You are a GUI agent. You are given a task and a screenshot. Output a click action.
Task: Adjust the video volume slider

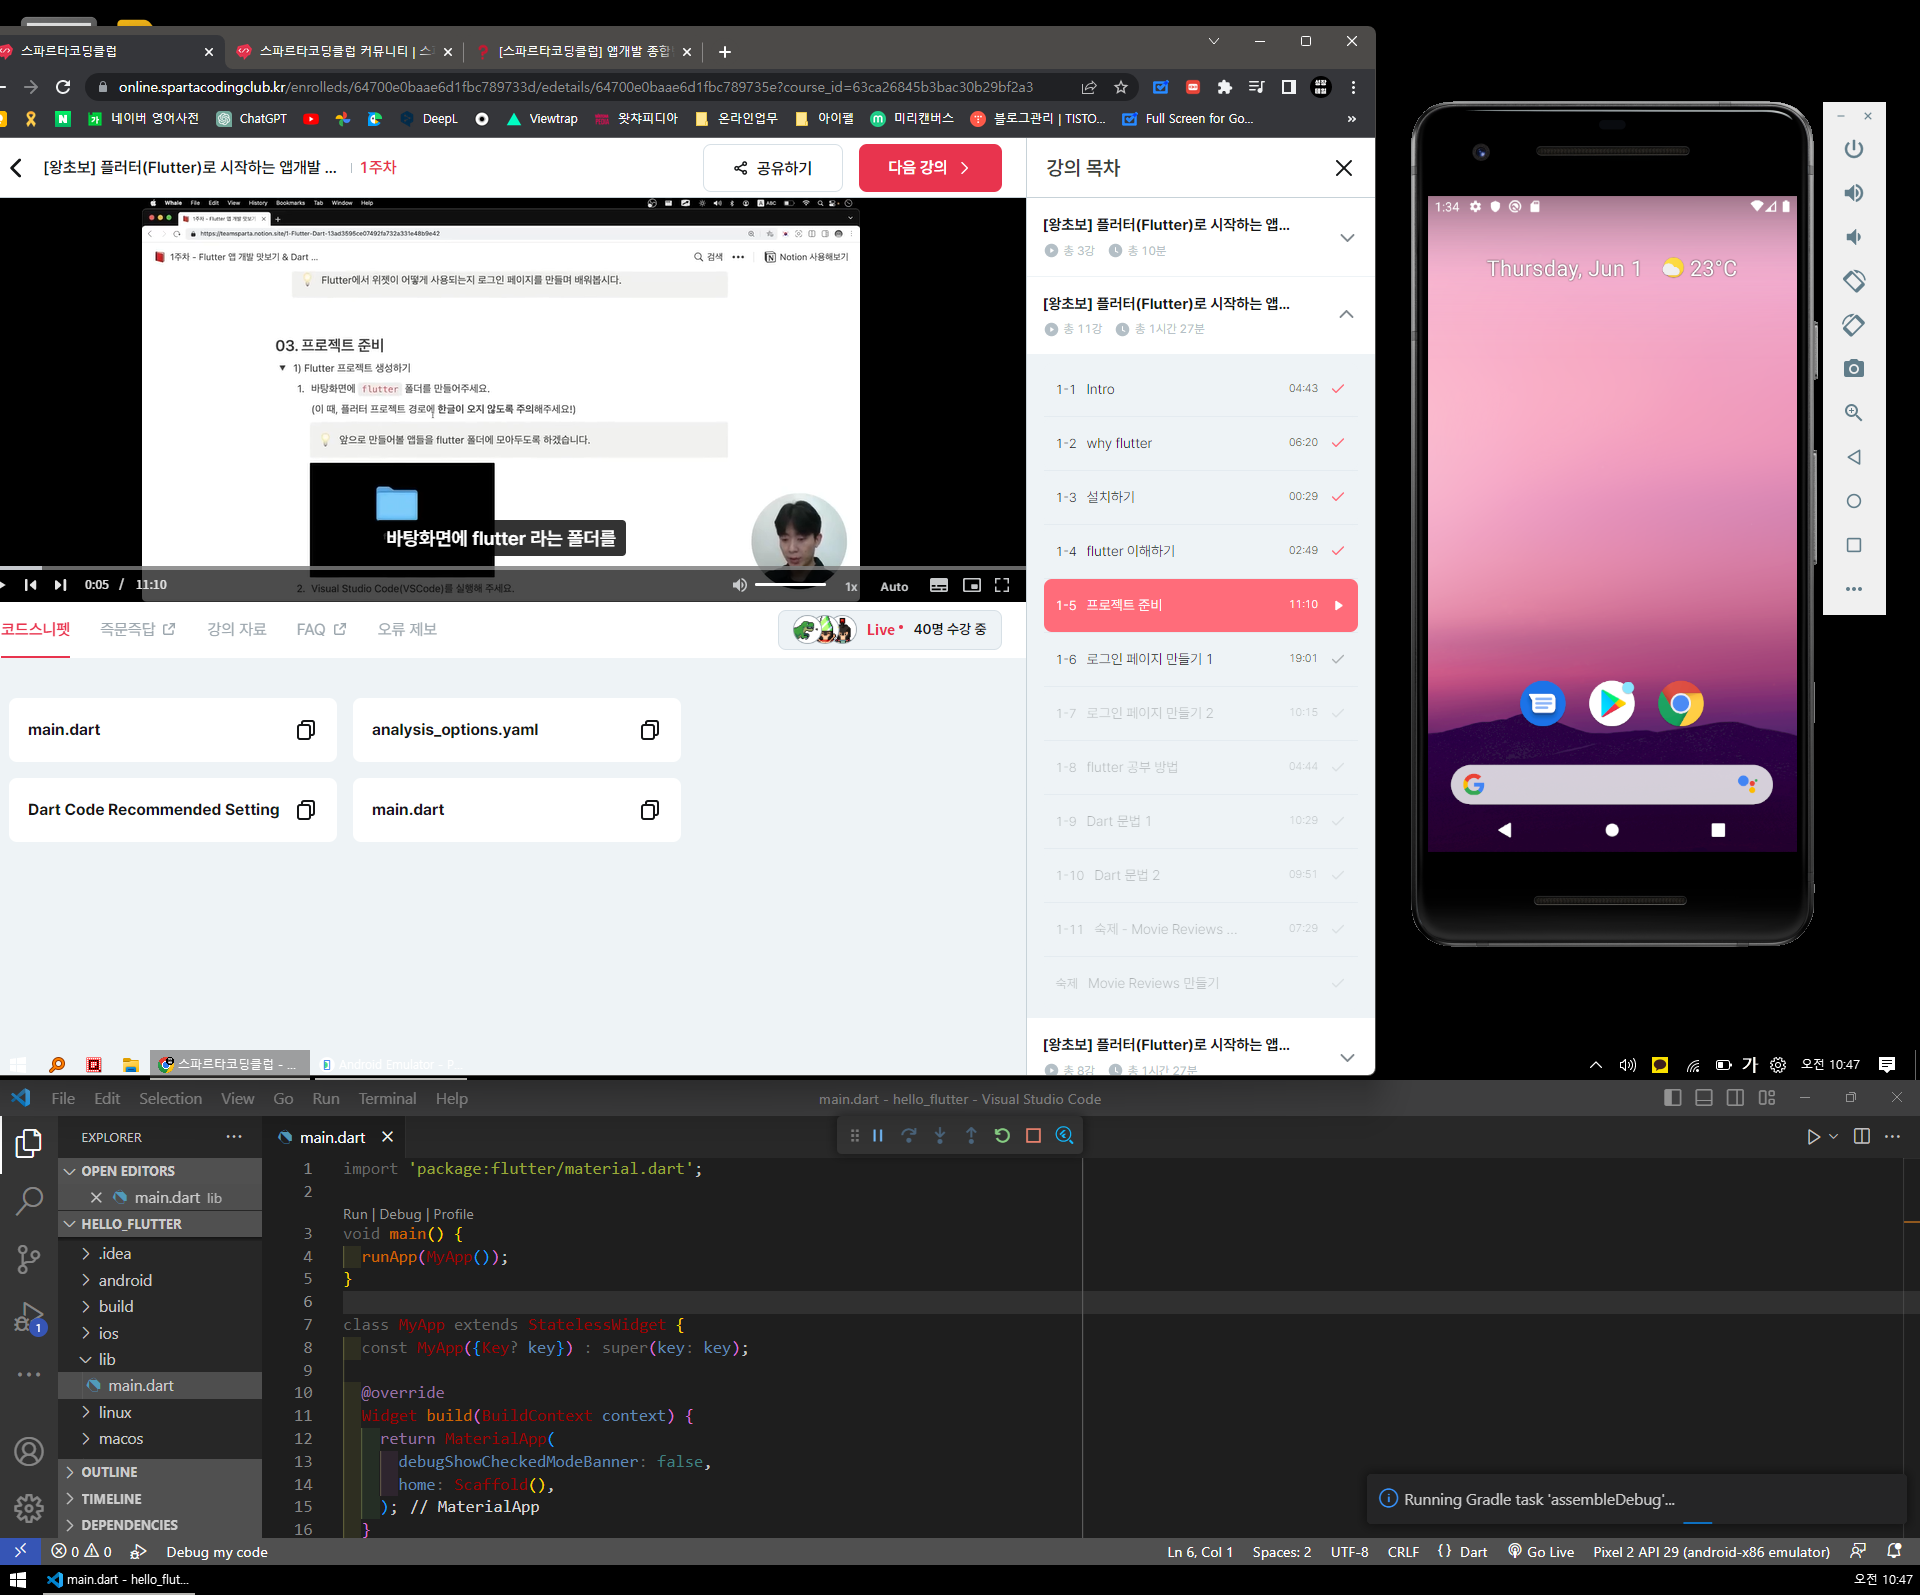pyautogui.click(x=790, y=584)
